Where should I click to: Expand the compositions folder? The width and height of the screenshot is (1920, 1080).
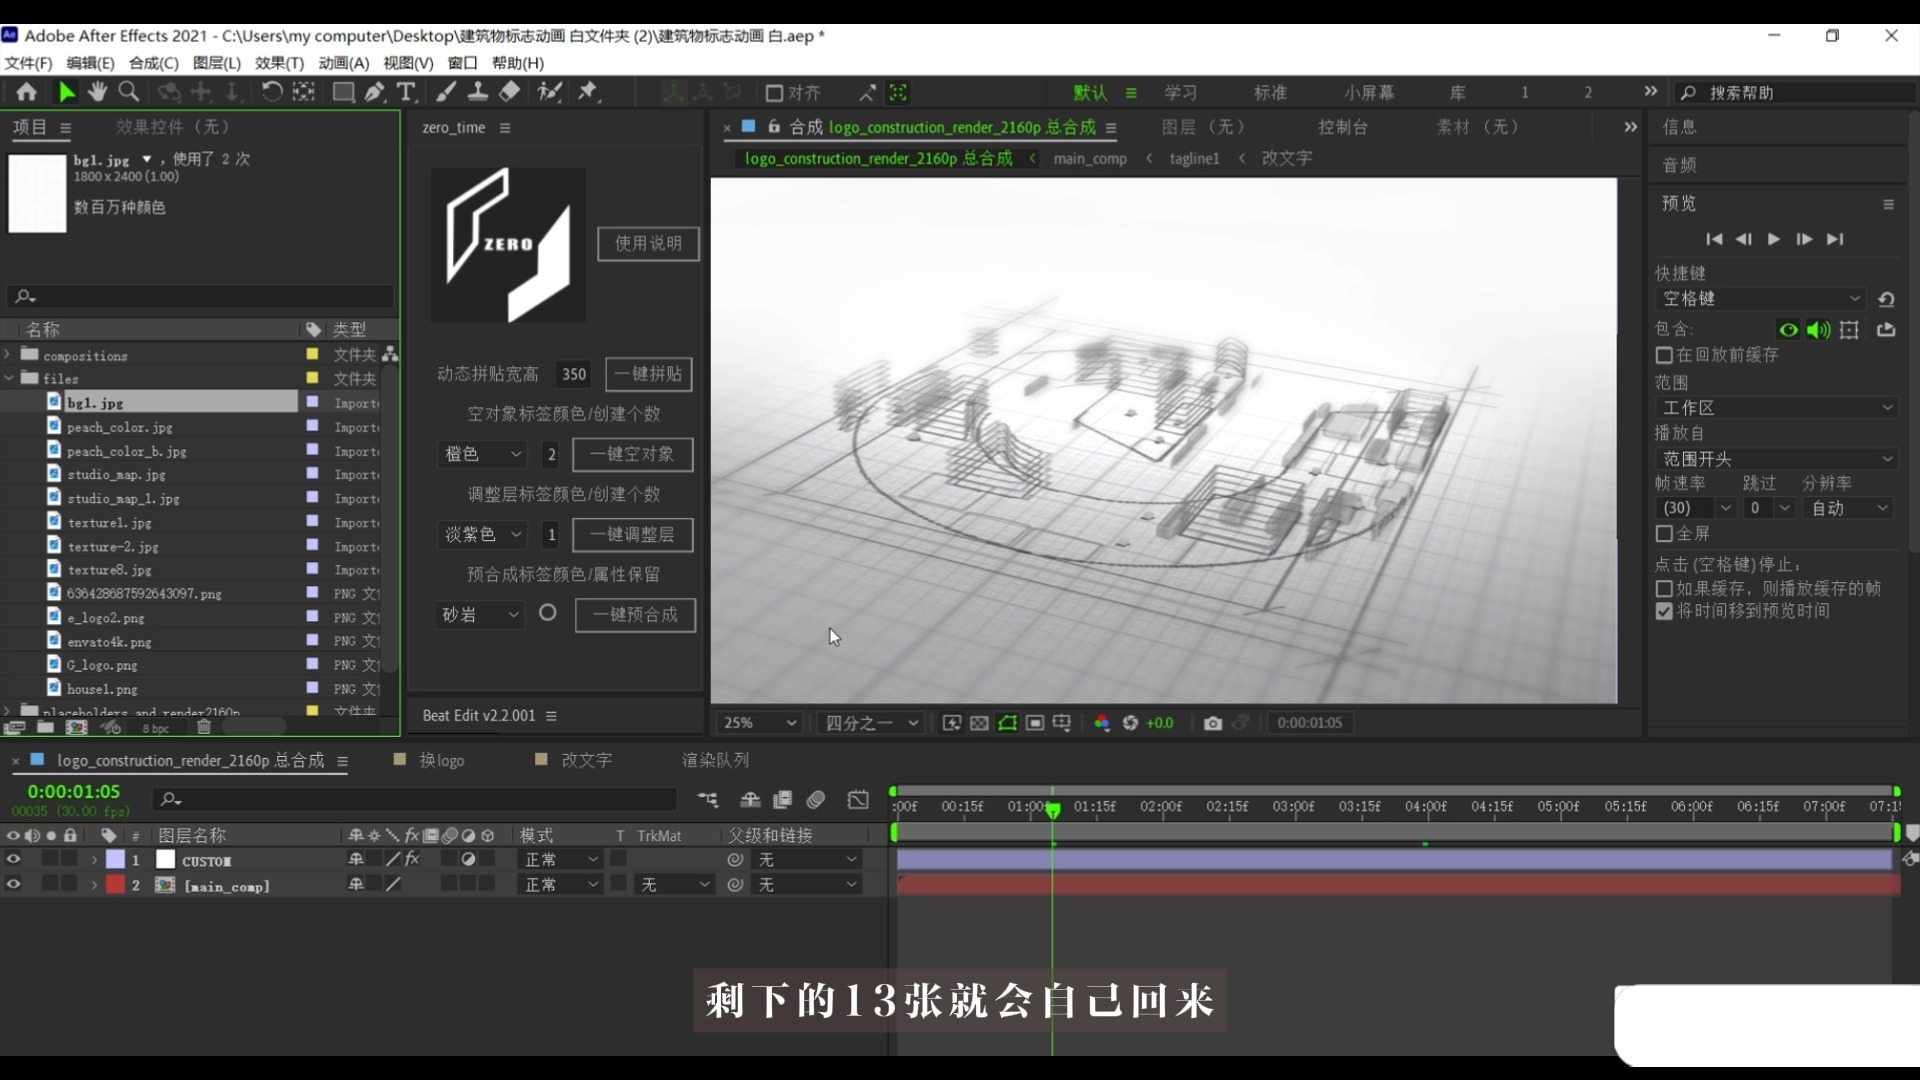(x=8, y=355)
